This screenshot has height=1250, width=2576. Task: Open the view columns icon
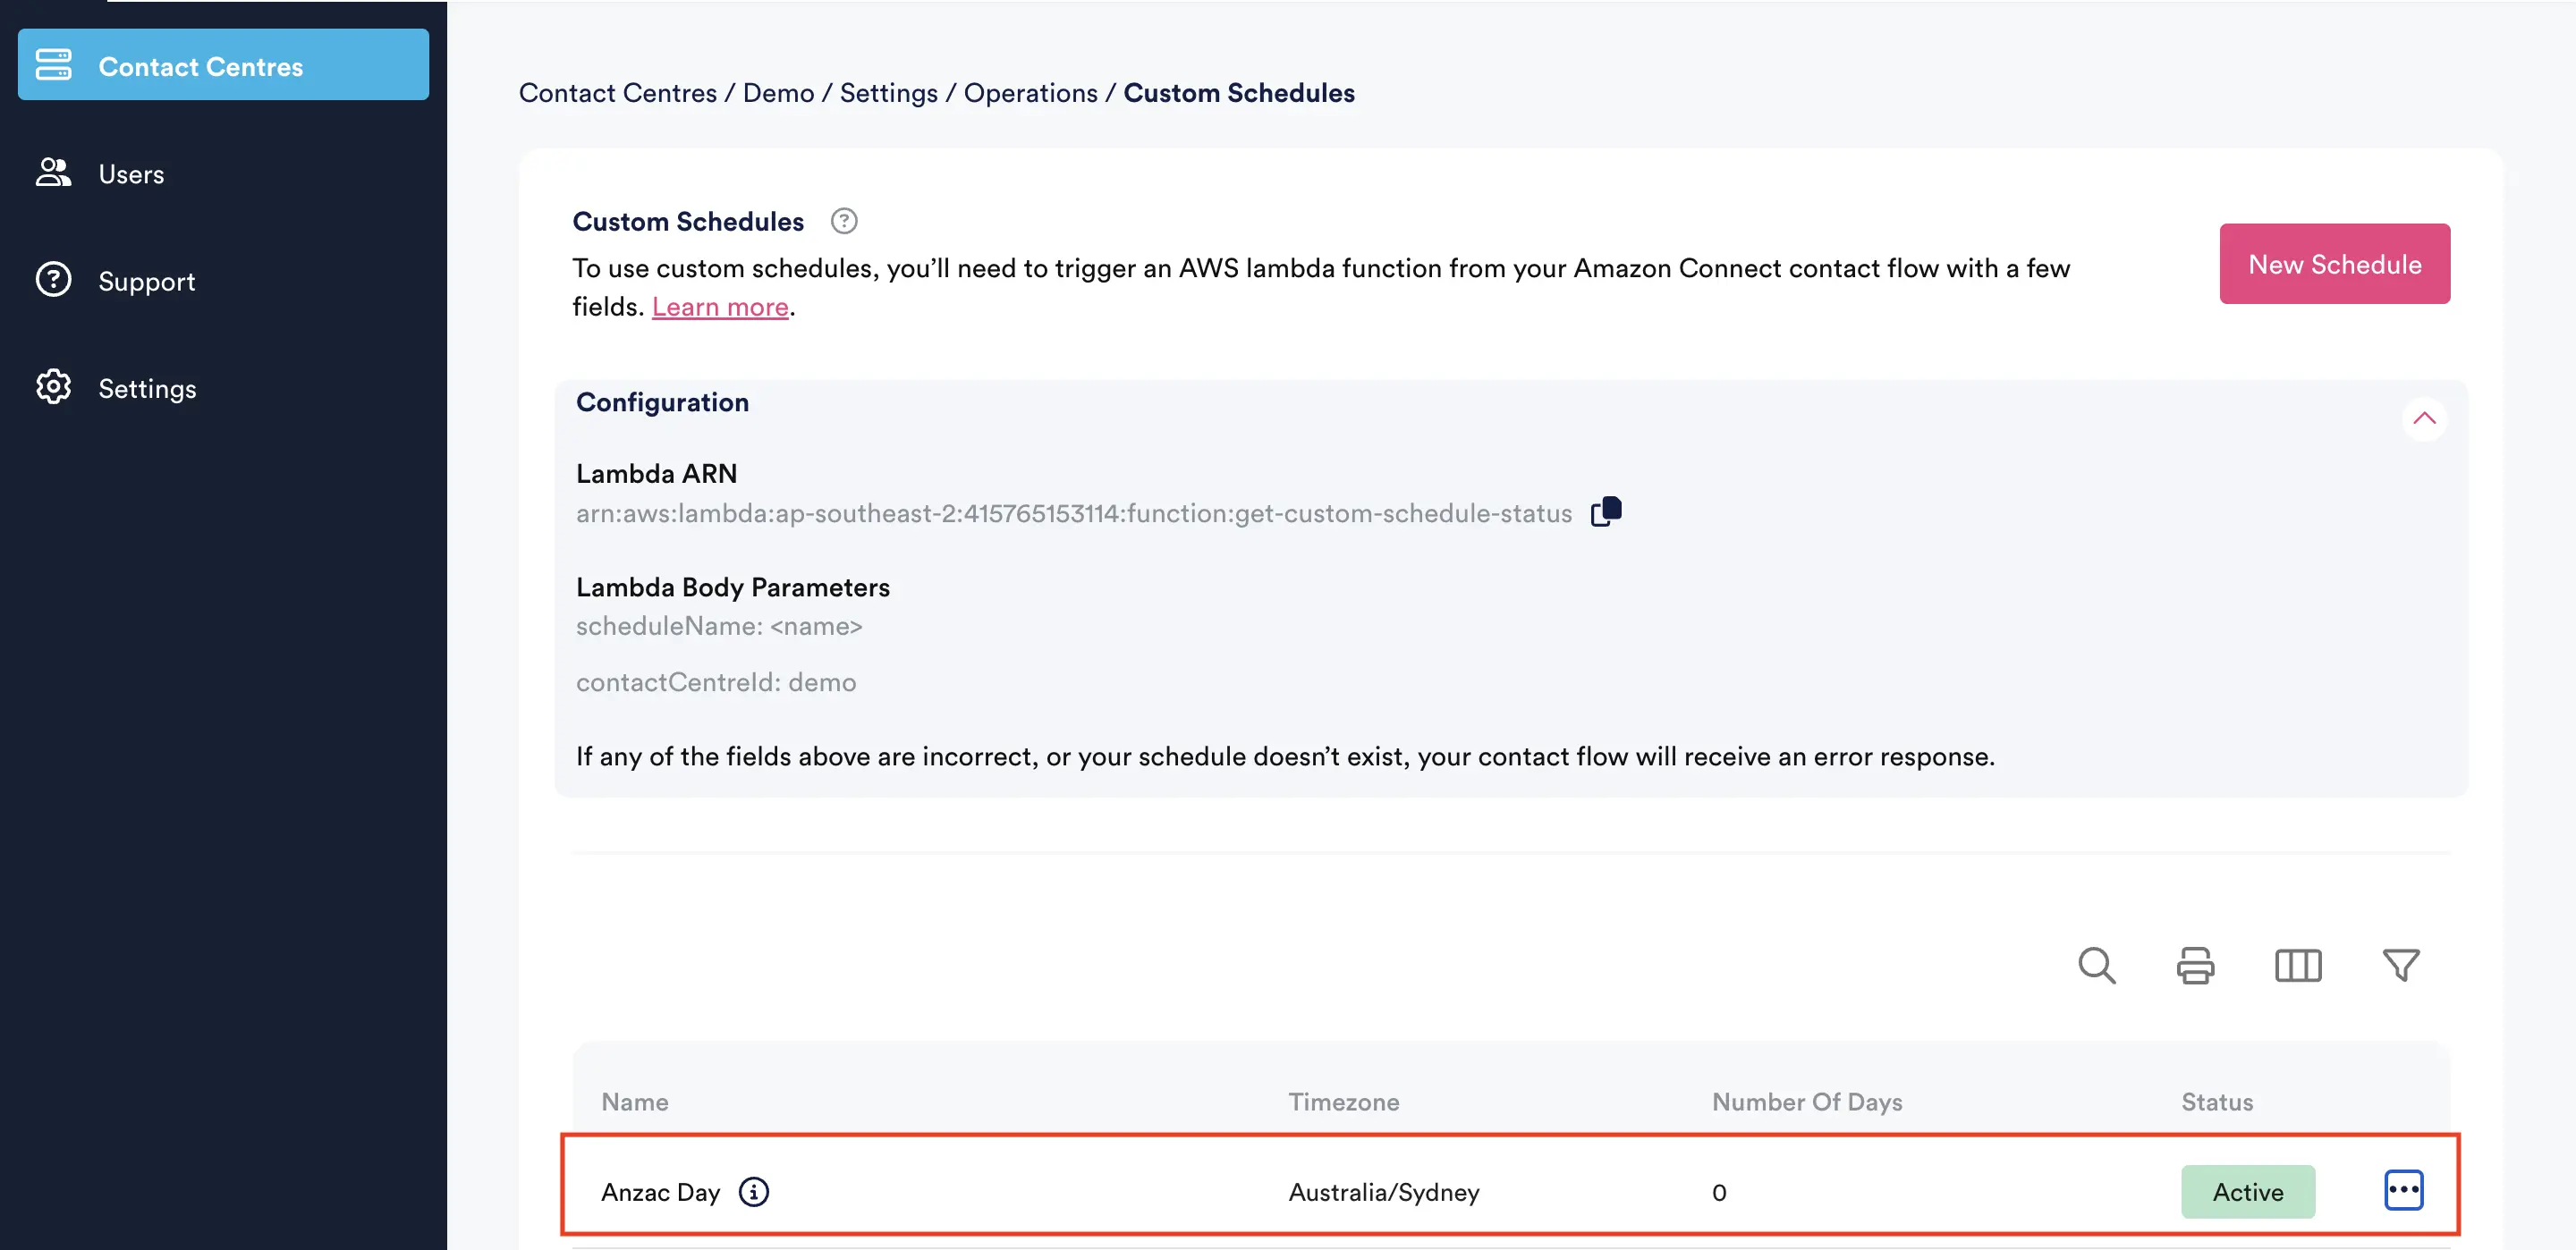click(2297, 965)
